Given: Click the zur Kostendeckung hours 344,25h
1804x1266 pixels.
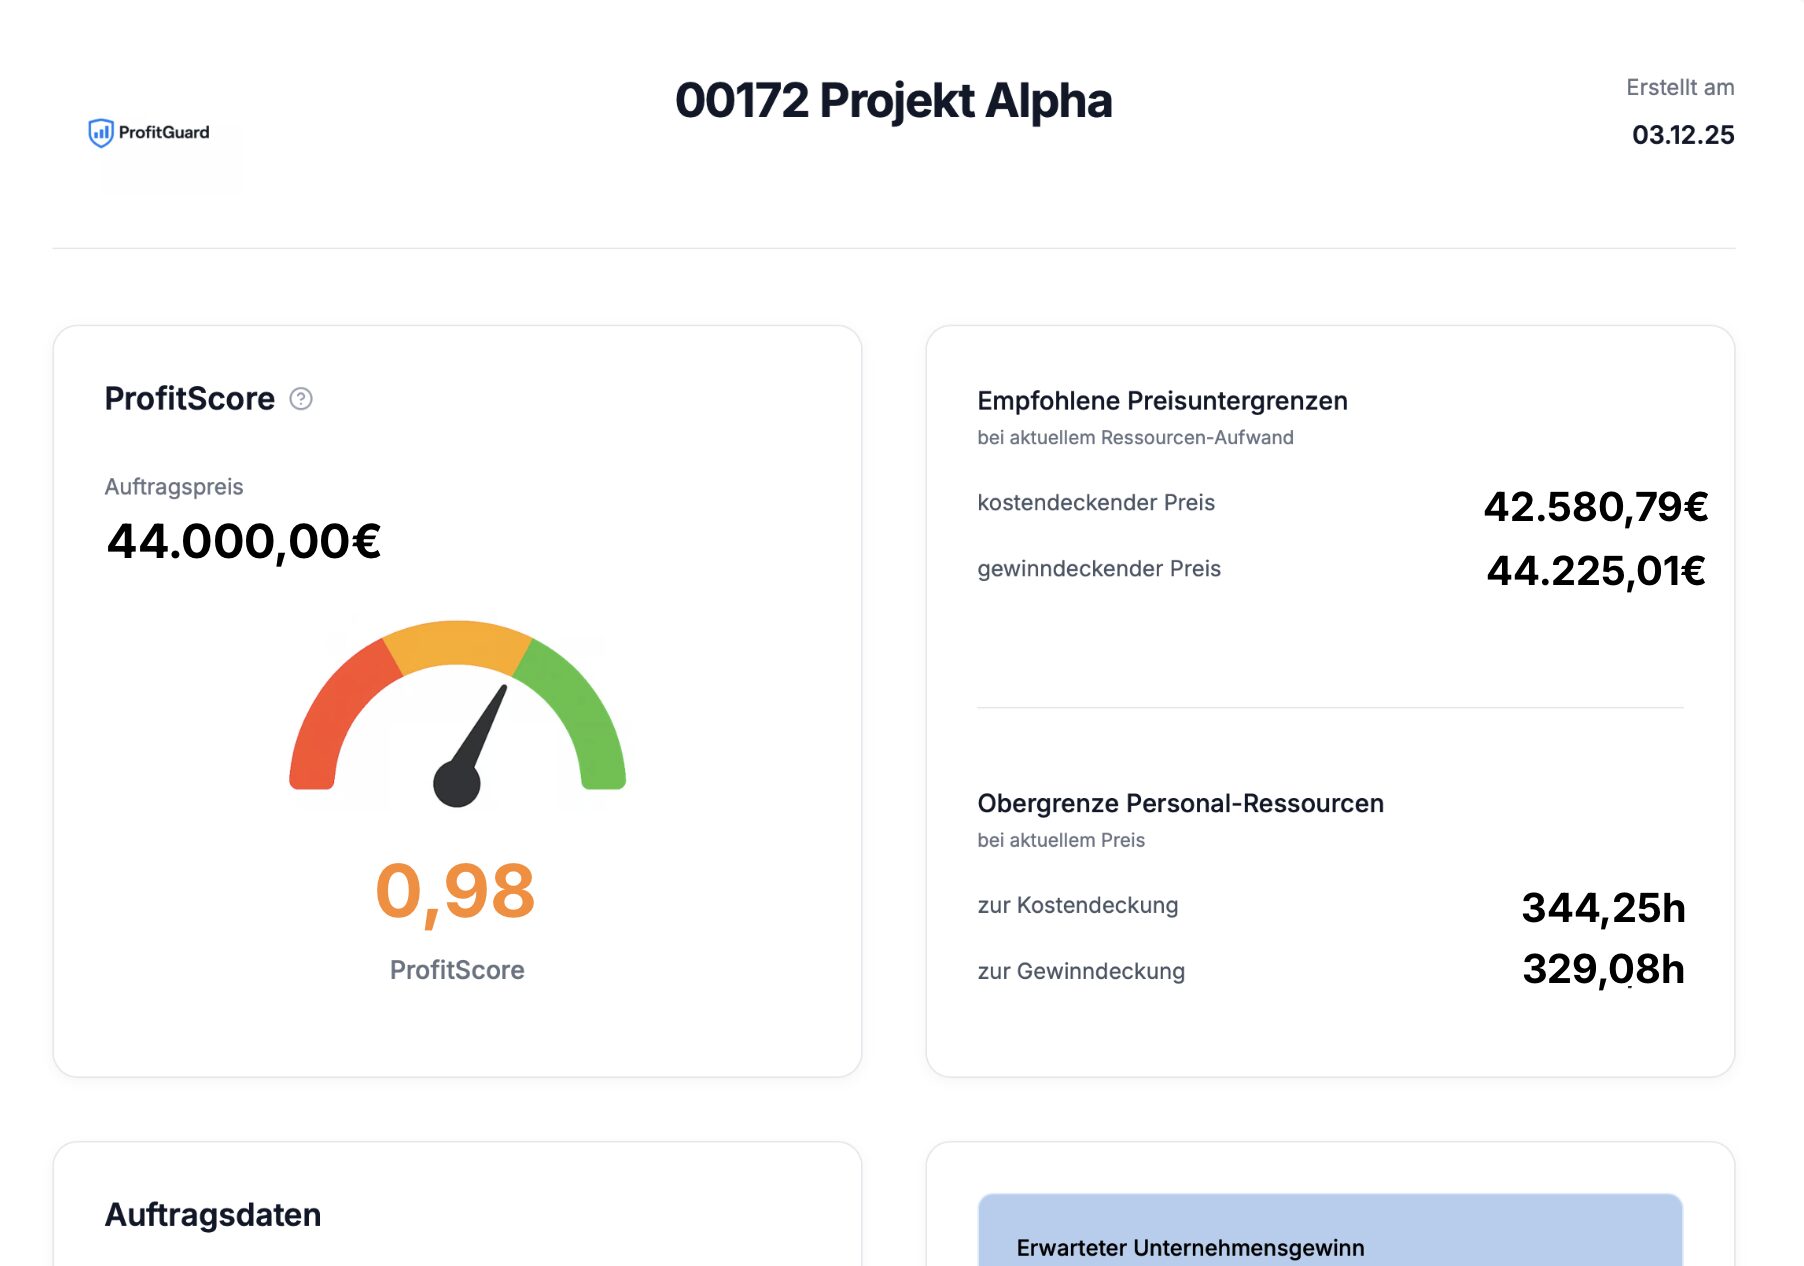Looking at the screenshot, I should (x=1603, y=908).
